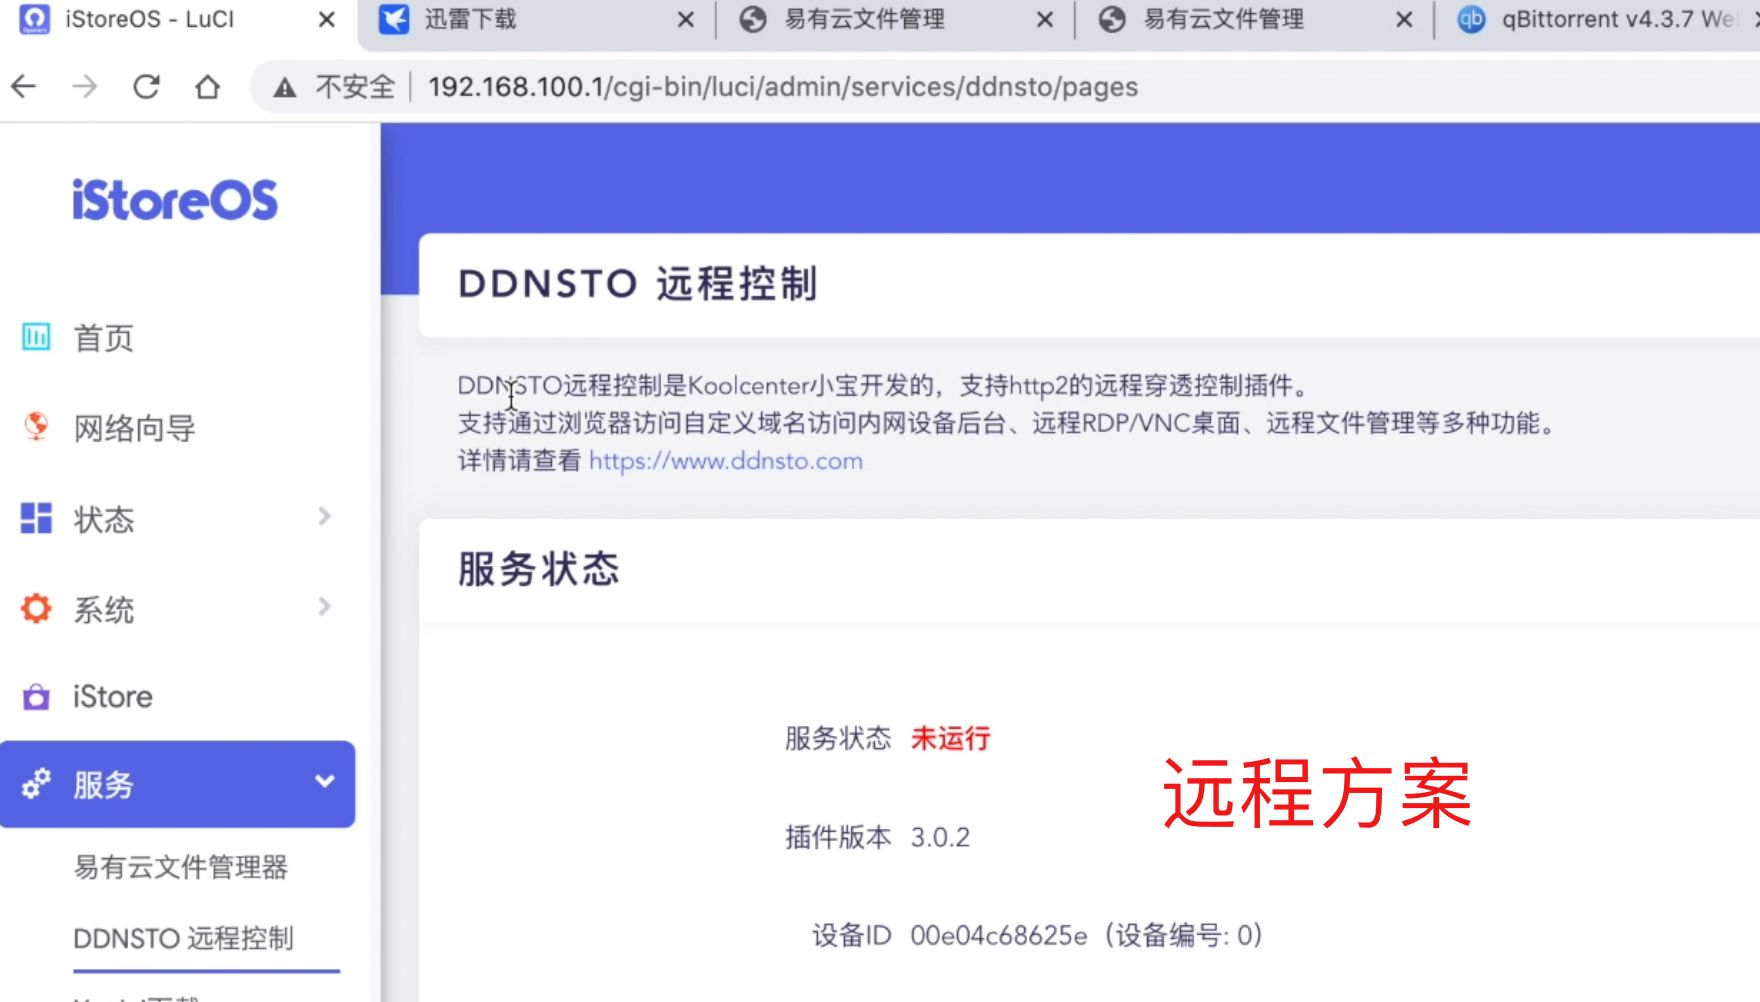
Task: Click the 服务 gears icon
Action: coord(36,784)
